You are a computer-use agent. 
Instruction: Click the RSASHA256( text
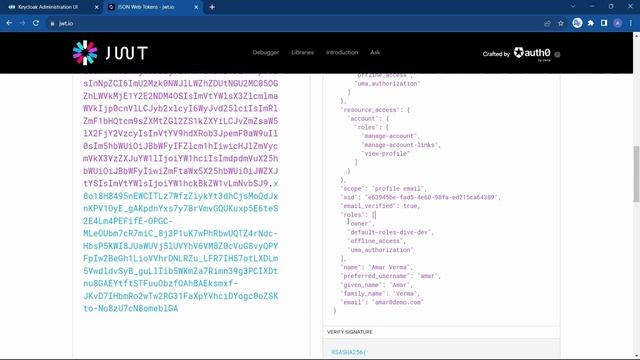(x=349, y=352)
